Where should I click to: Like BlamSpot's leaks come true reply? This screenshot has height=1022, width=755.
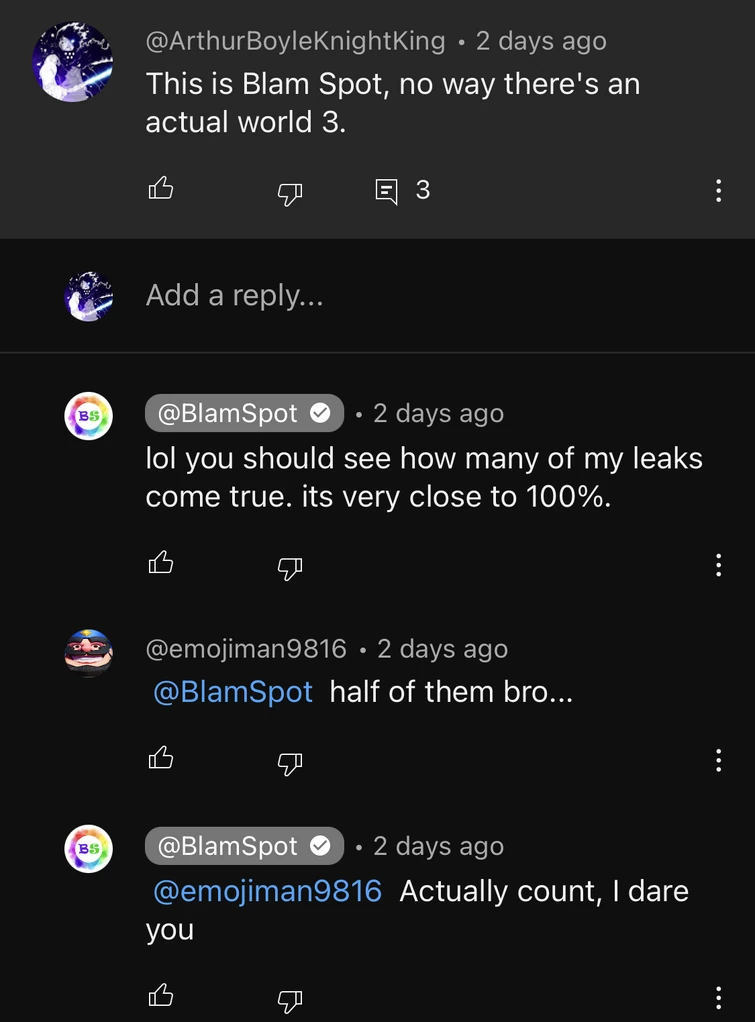click(161, 564)
